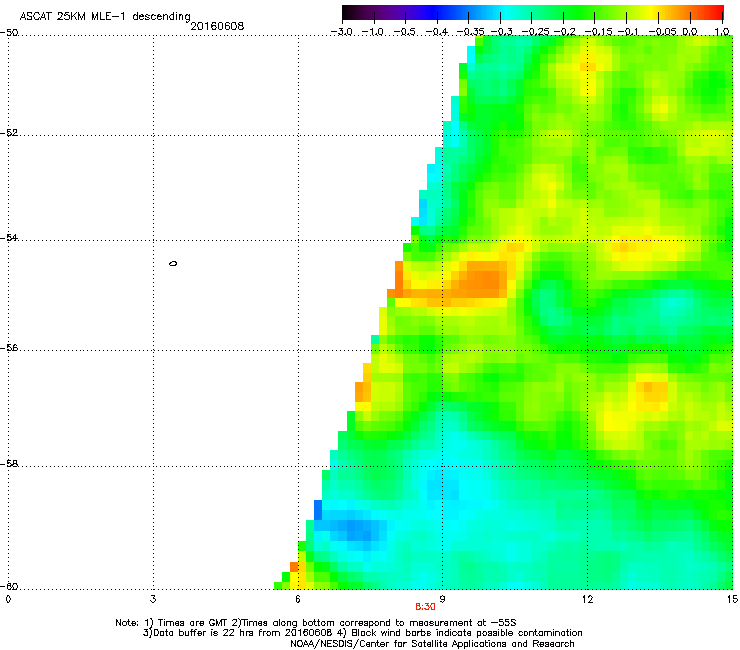
Task: Click the '6' longitude axis label
Action: click(x=298, y=599)
